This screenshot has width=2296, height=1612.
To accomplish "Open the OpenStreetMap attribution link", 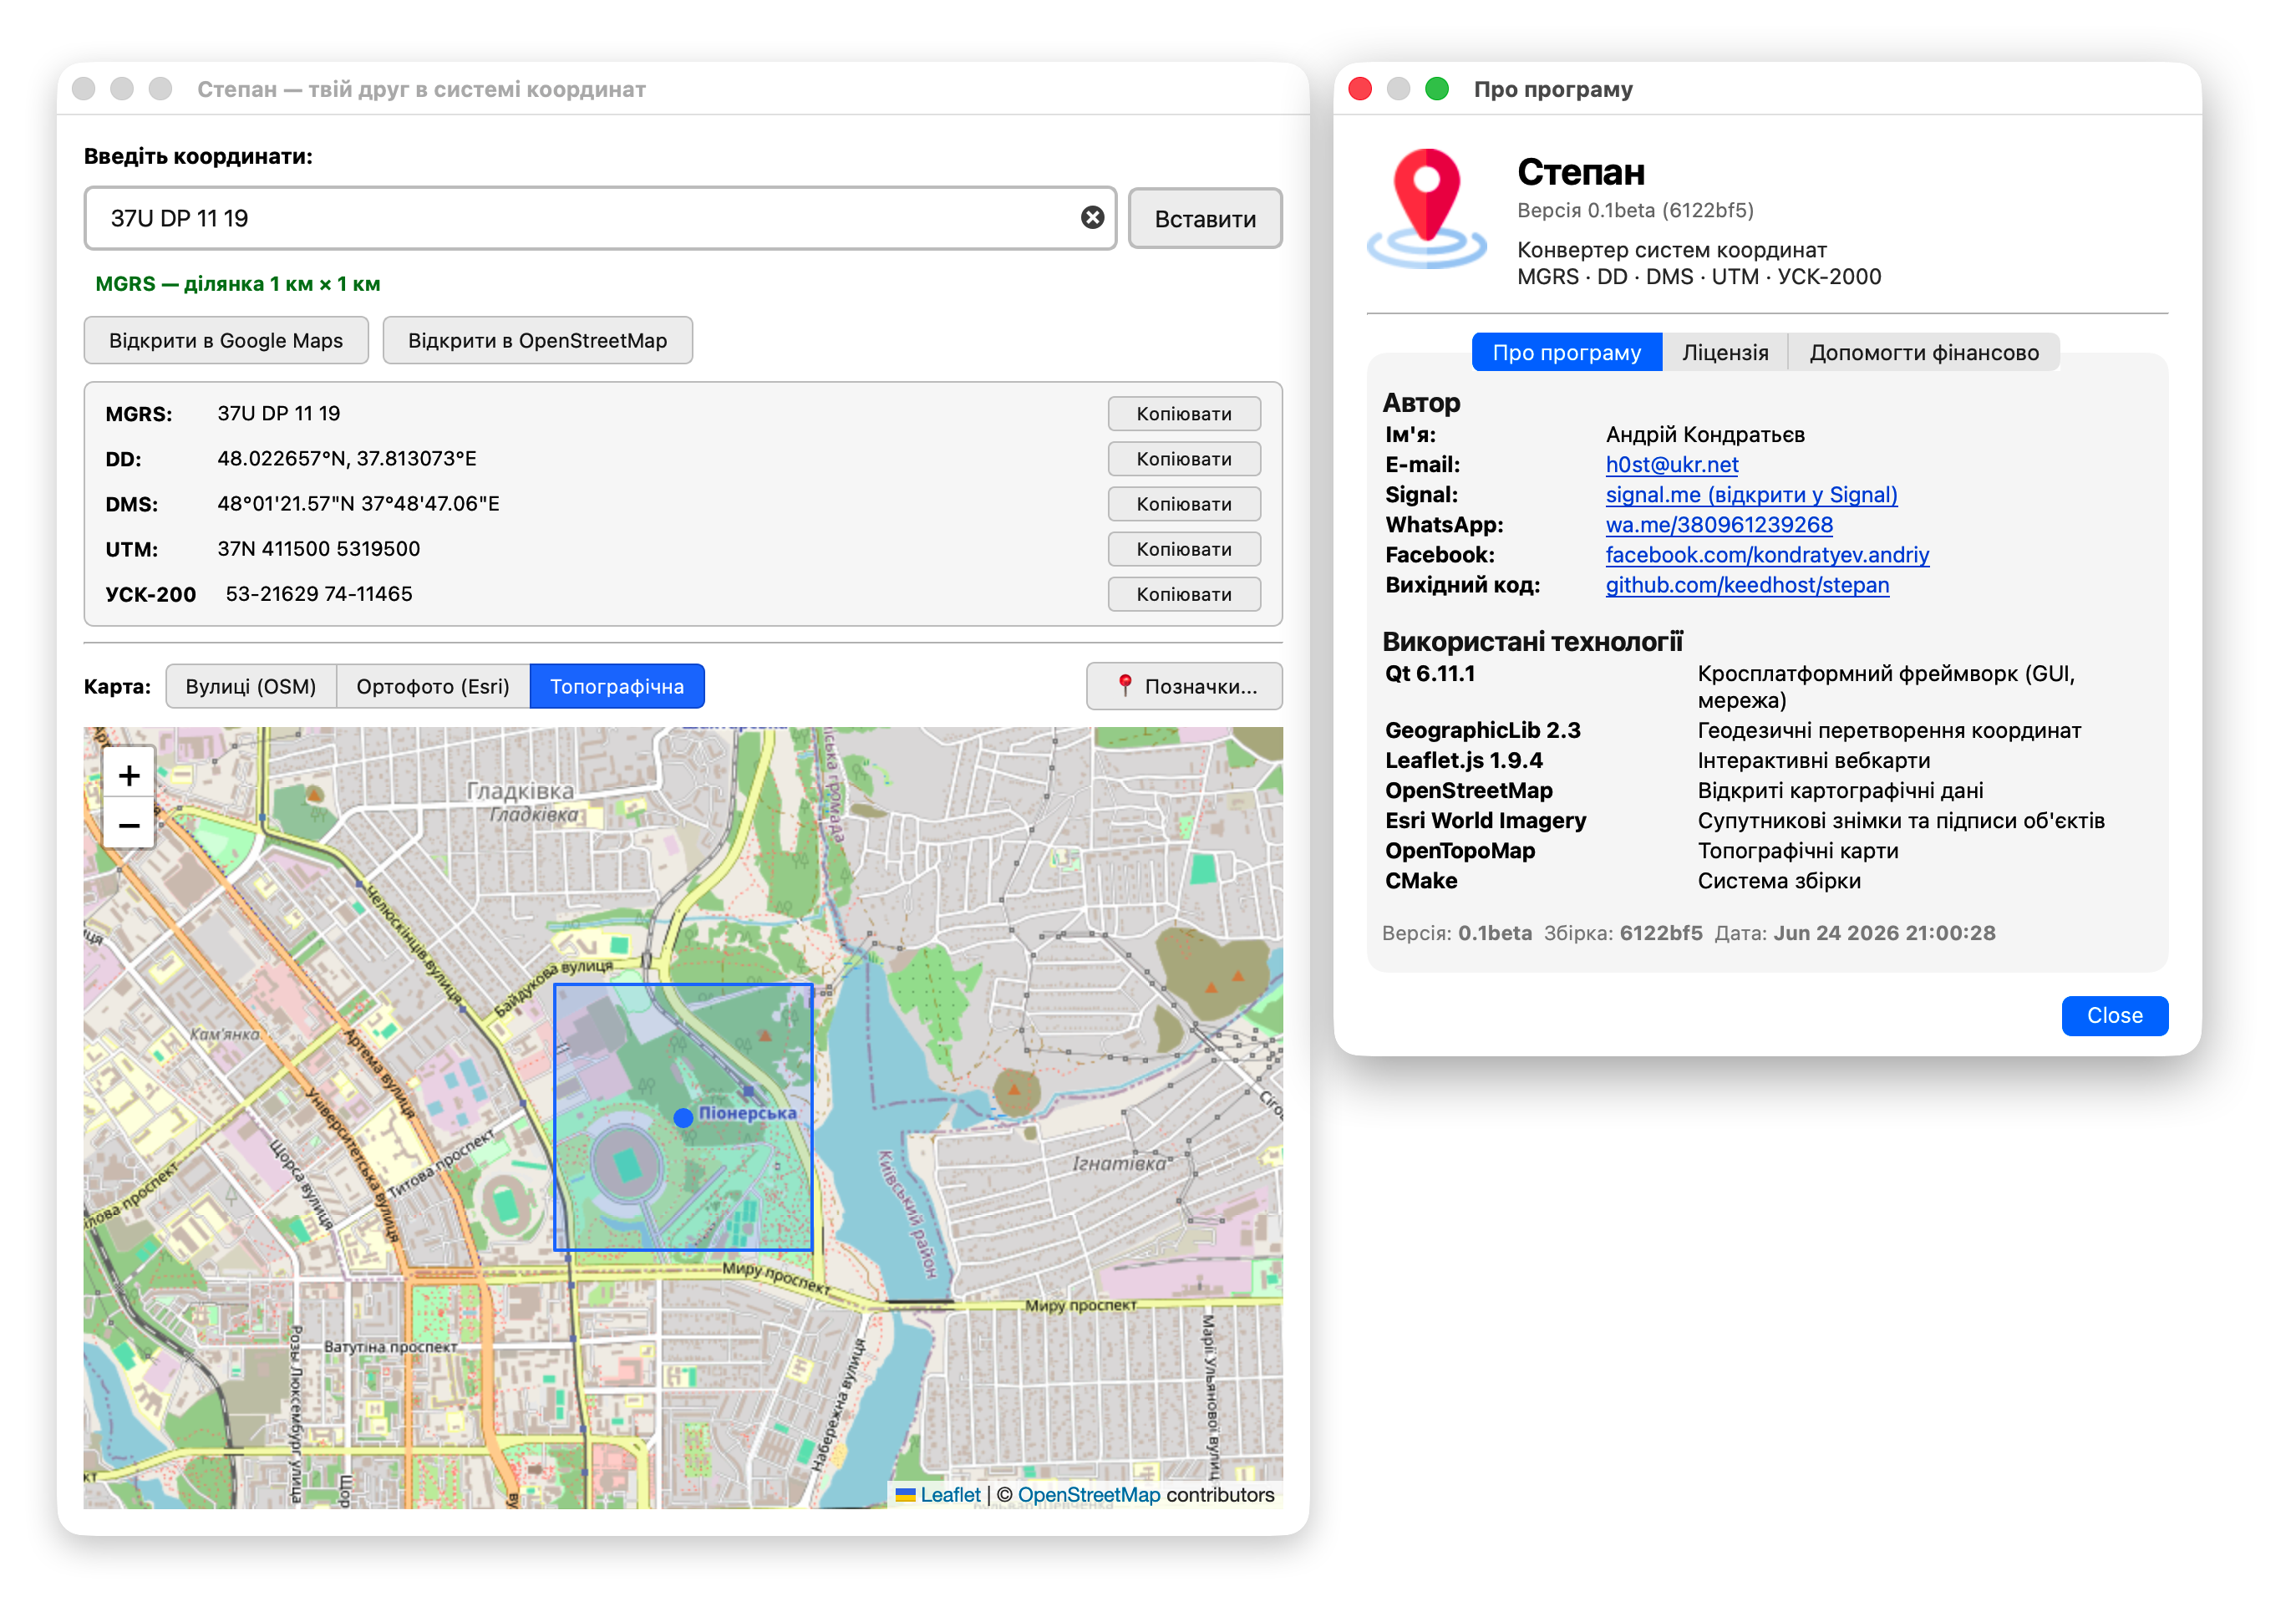I will tap(1089, 1494).
